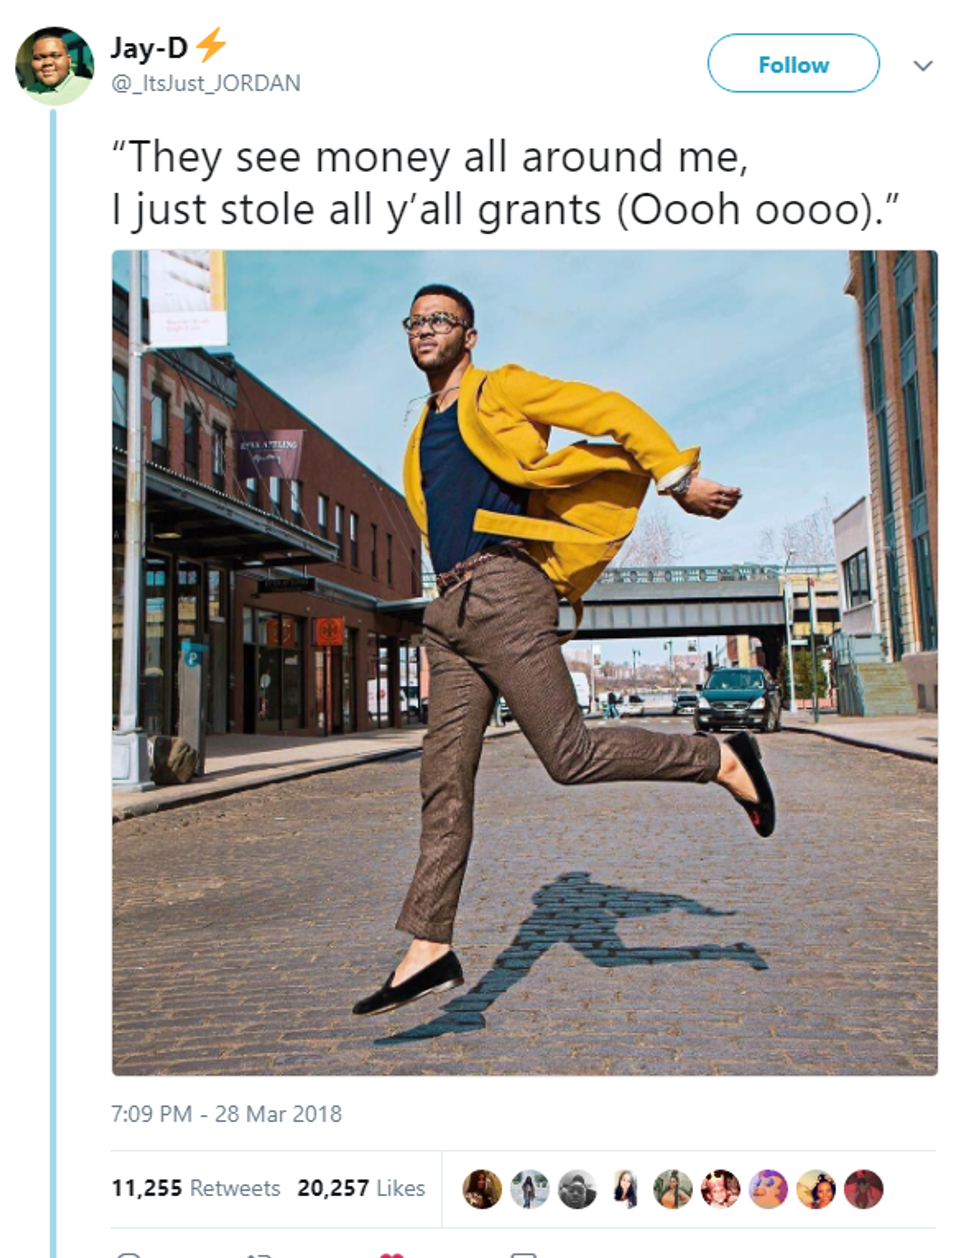980x1258 pixels.
Task: Open the first liker avatar with brown tones
Action: [x=482, y=1189]
